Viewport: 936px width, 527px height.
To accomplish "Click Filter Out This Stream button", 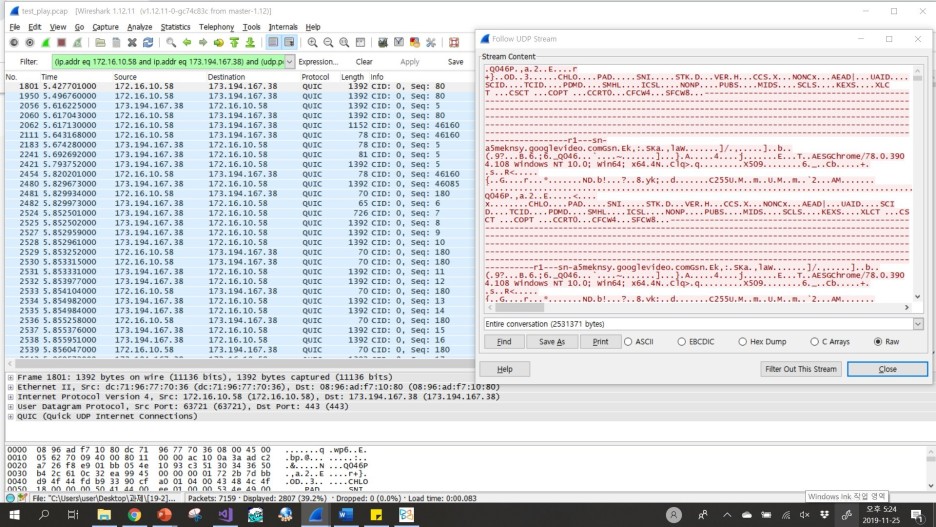I will click(800, 369).
